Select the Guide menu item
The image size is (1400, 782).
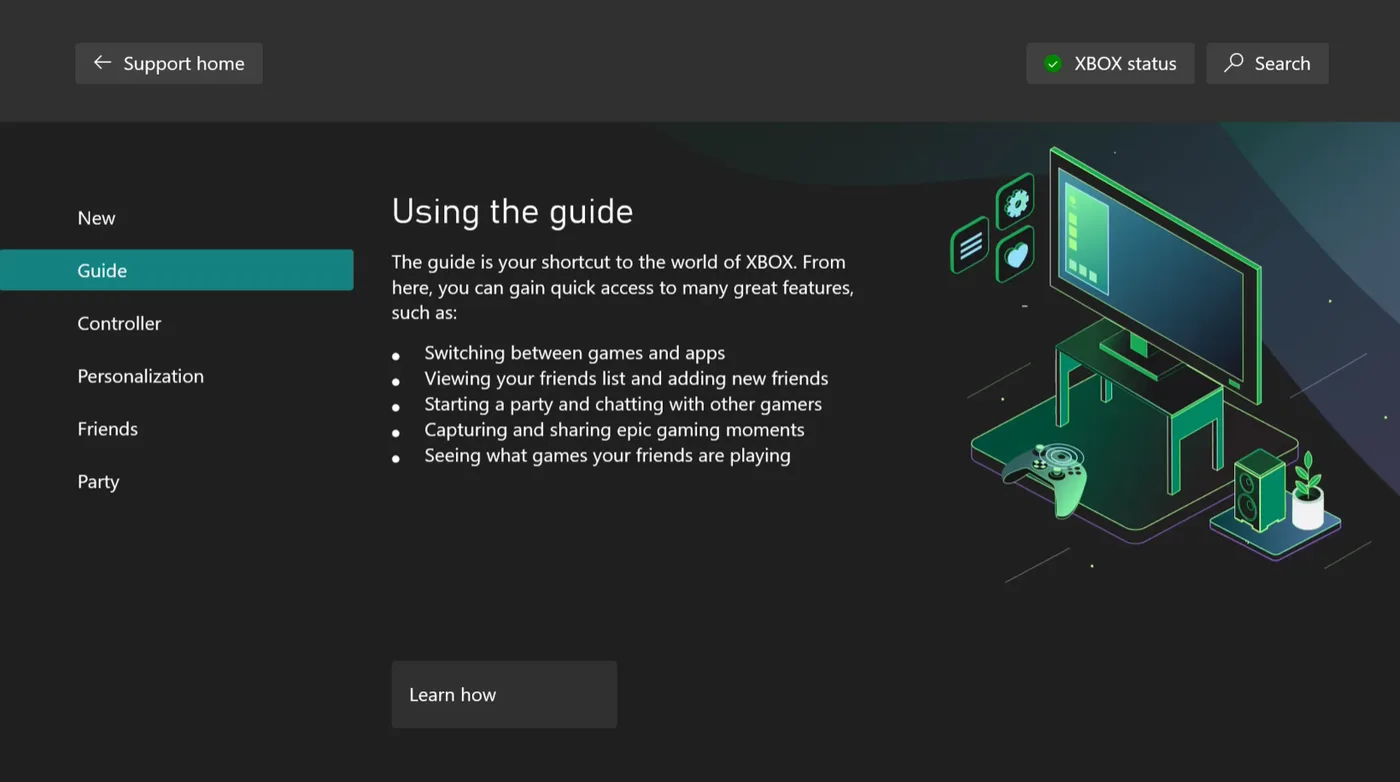[177, 270]
